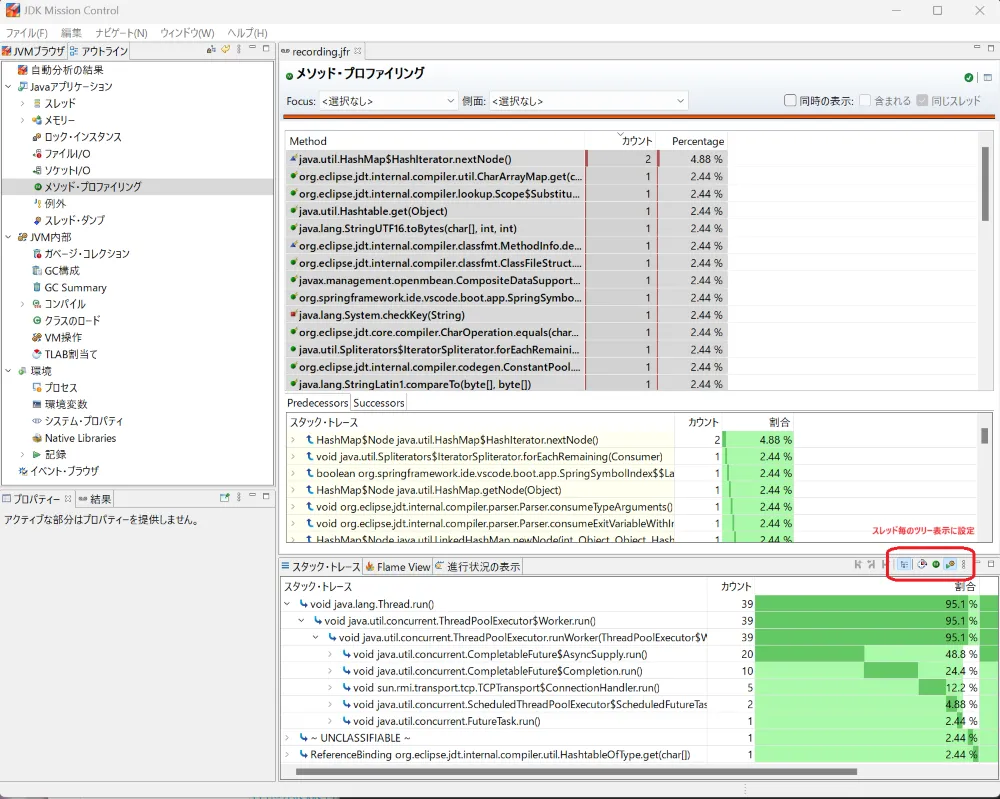
Task: Minimize the editor area
Action: [x=976, y=47]
